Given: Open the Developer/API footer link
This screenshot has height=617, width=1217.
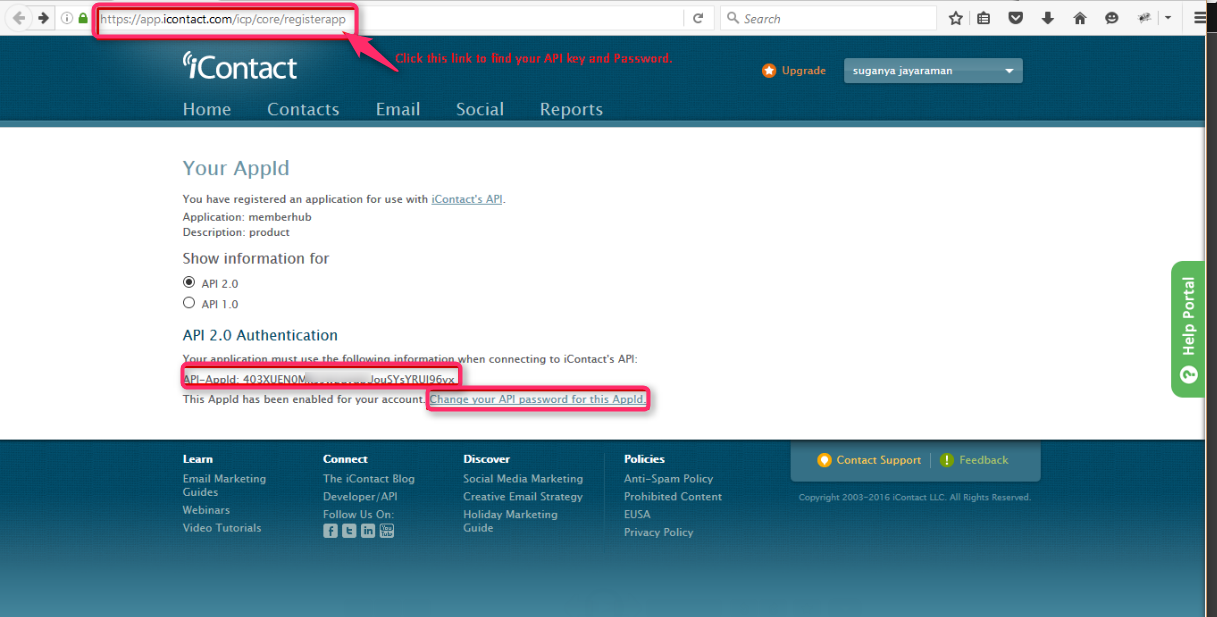Looking at the screenshot, I should tap(360, 497).
